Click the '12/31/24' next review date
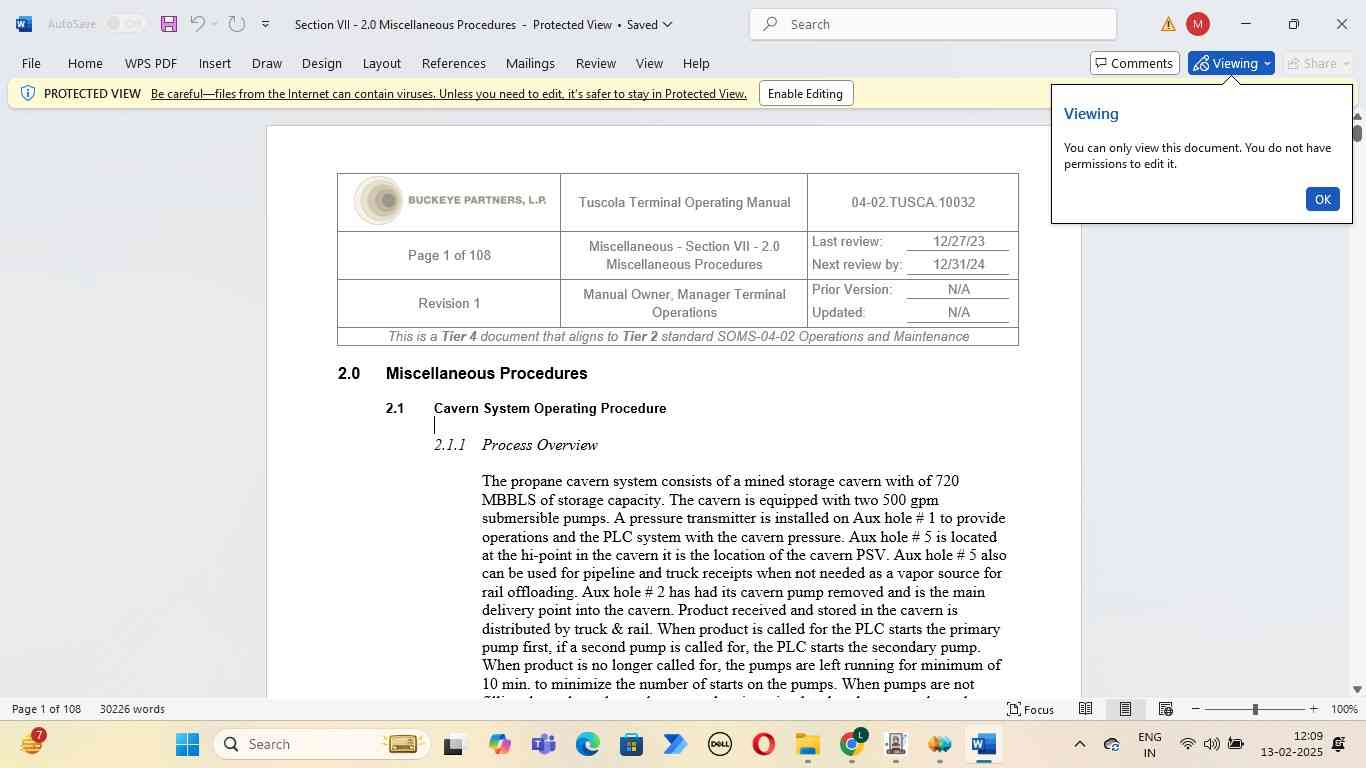The height and width of the screenshot is (768, 1366). 959,265
